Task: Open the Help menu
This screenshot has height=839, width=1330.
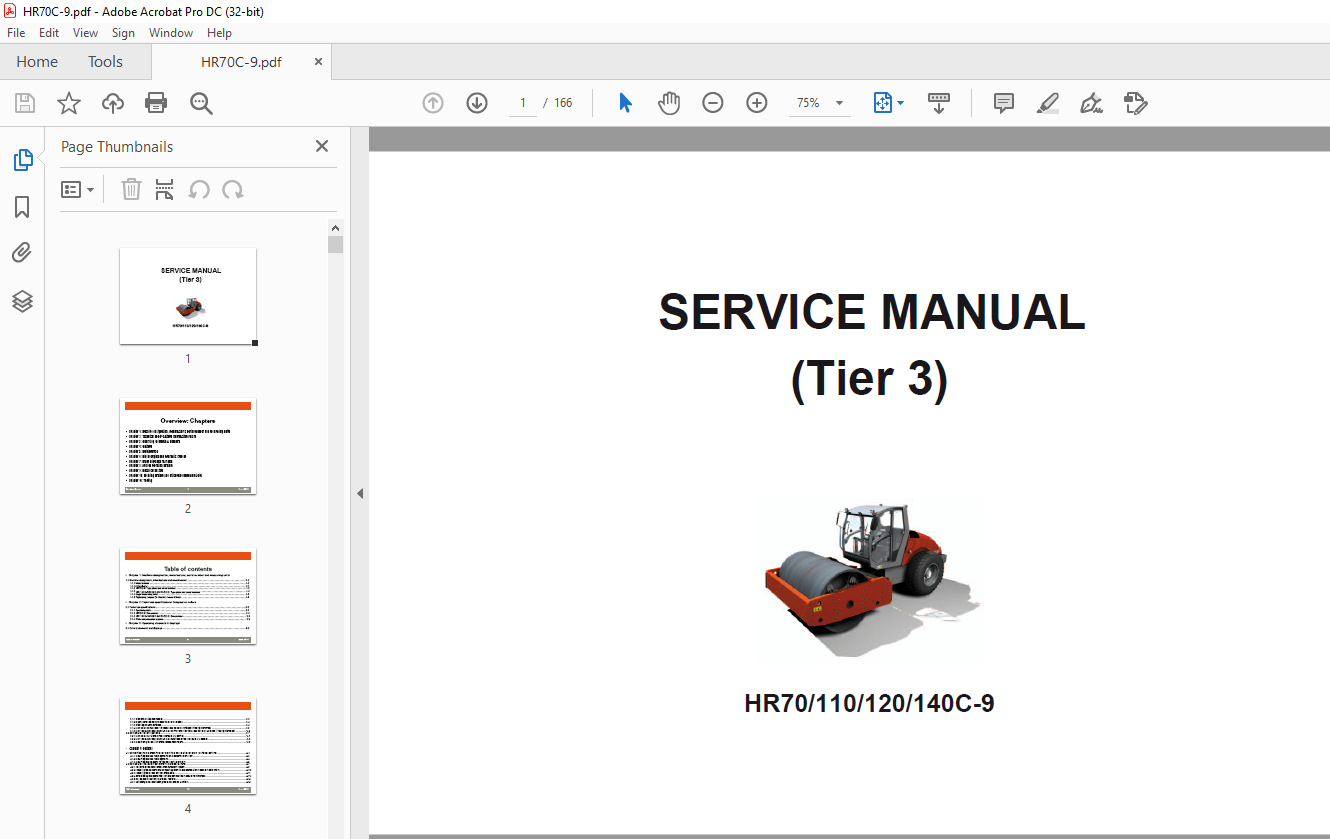Action: click(x=219, y=33)
